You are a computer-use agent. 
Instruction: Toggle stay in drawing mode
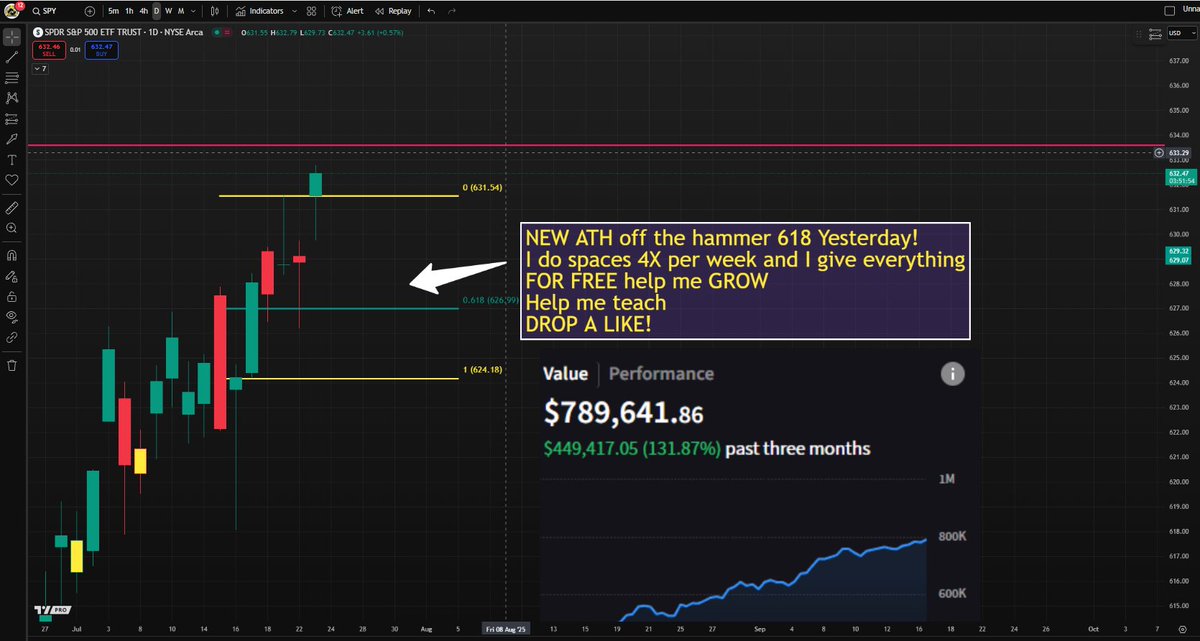click(12, 276)
